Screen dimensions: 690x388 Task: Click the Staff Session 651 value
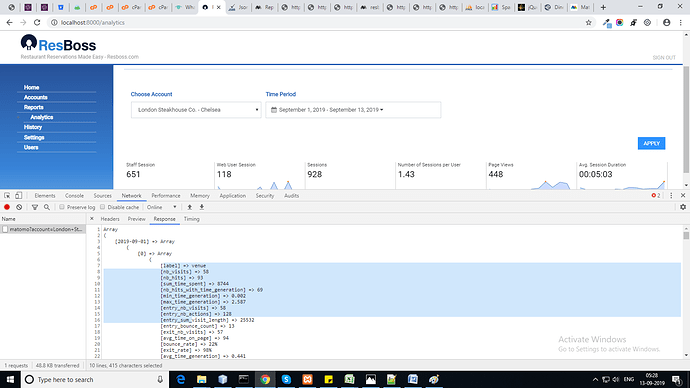click(133, 175)
